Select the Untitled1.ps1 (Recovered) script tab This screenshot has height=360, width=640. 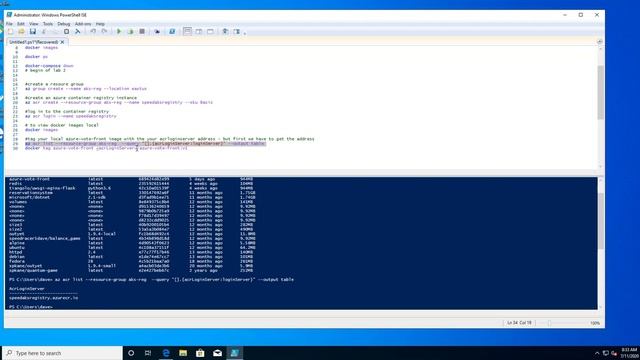(x=33, y=42)
